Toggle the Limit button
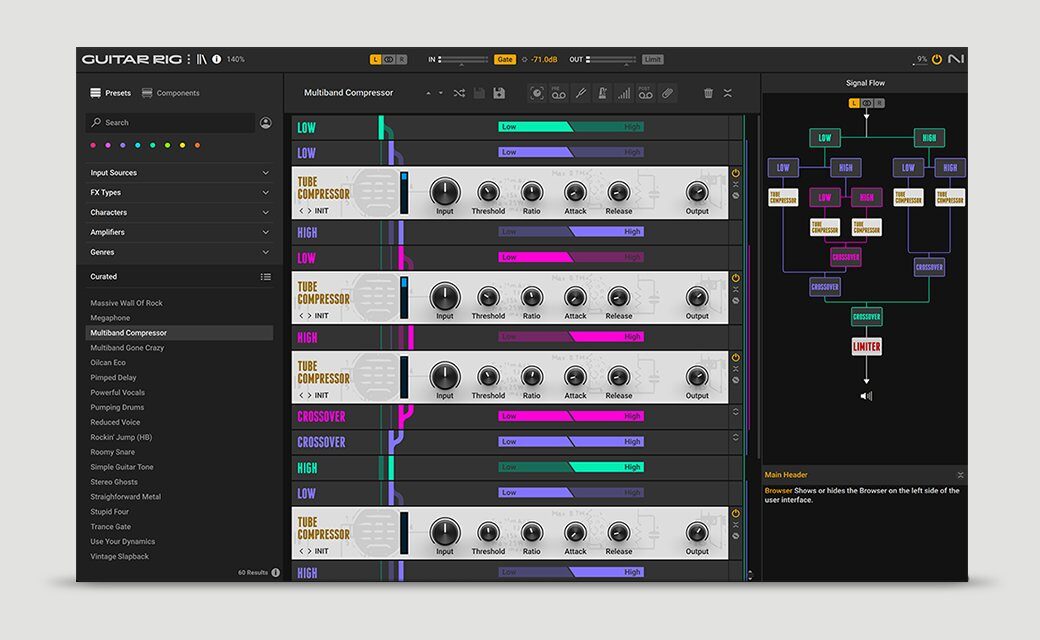 coord(653,60)
